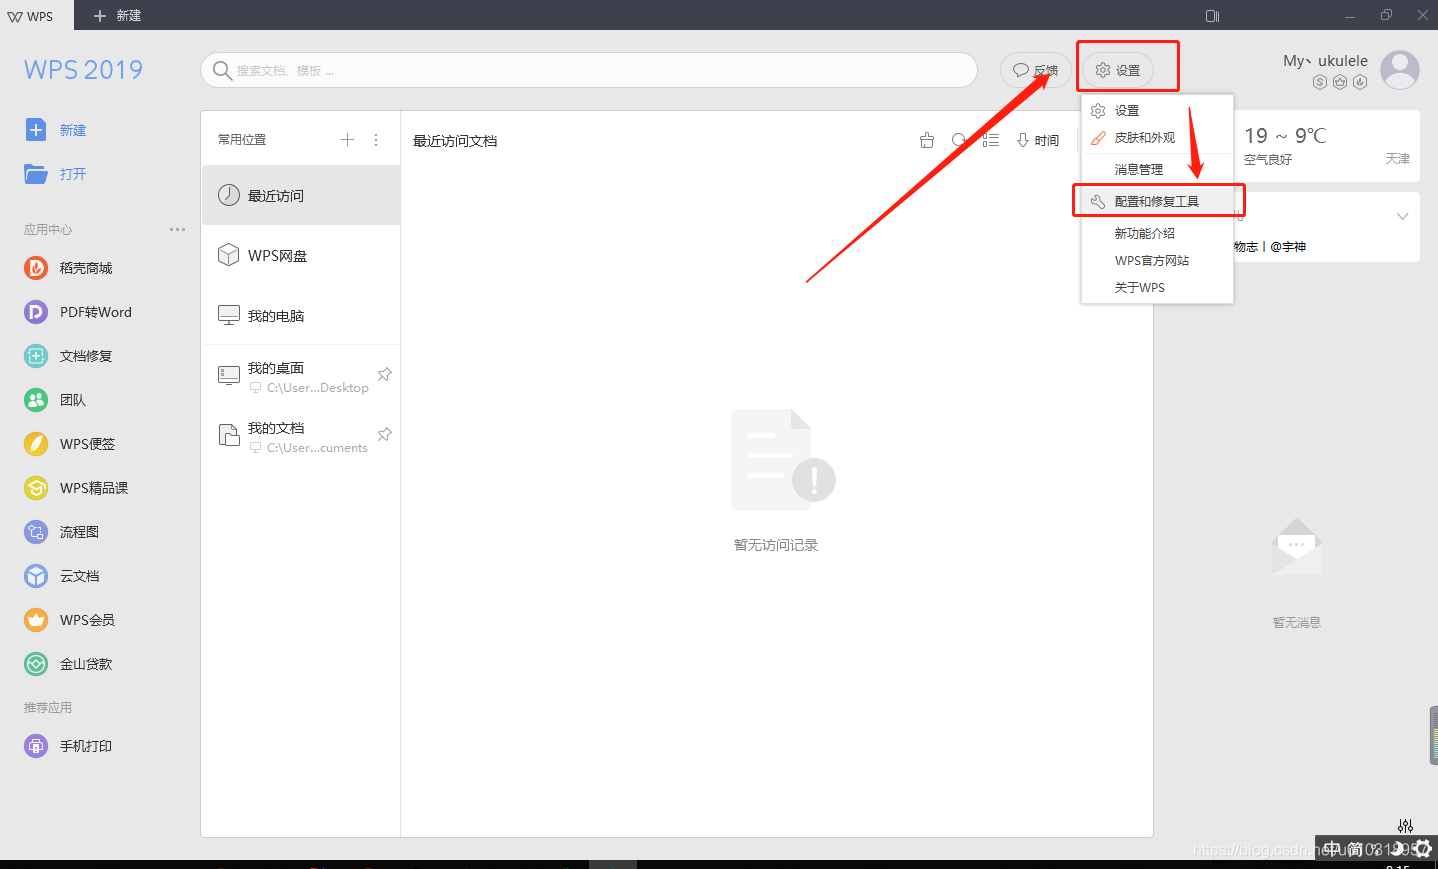Launch 稻壳商城 app icon
Image resolution: width=1438 pixels, height=869 pixels.
36,268
